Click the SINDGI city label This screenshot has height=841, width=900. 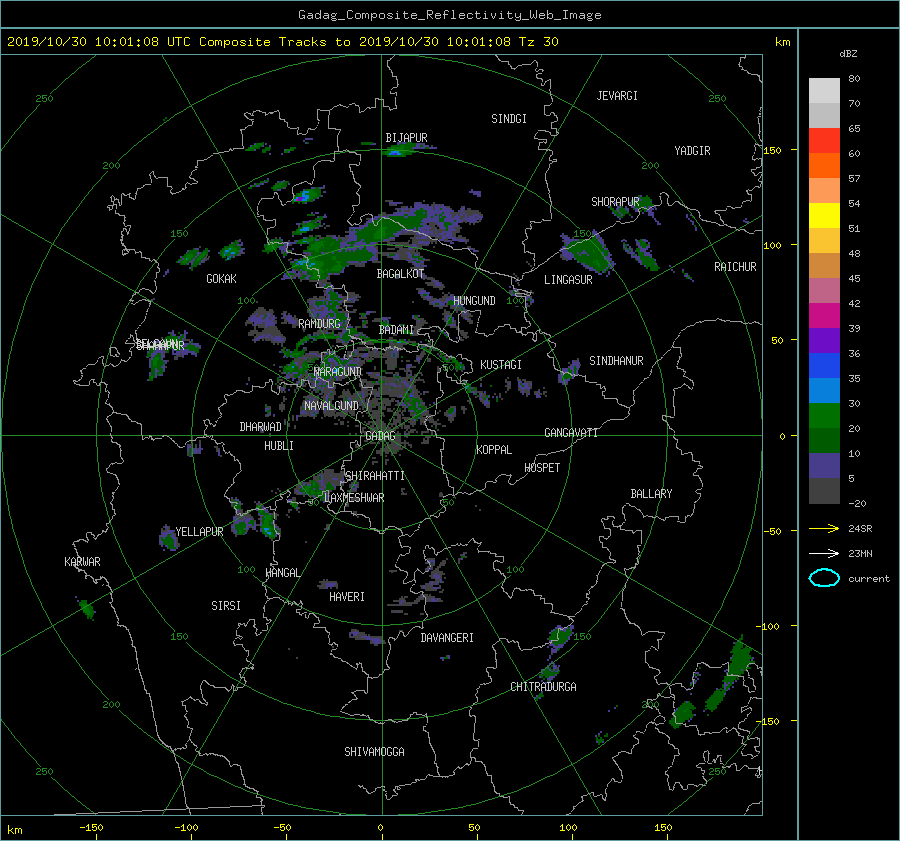(509, 119)
